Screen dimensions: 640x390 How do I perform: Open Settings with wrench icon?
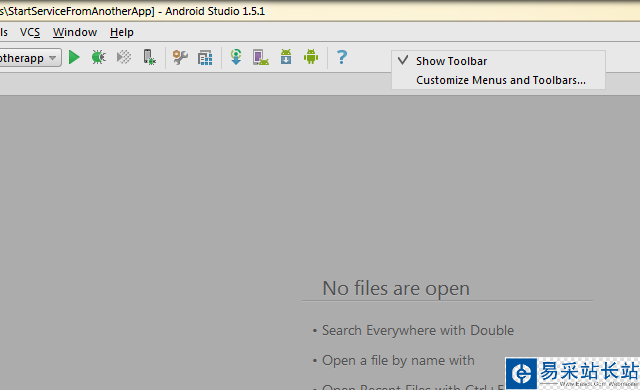(180, 58)
